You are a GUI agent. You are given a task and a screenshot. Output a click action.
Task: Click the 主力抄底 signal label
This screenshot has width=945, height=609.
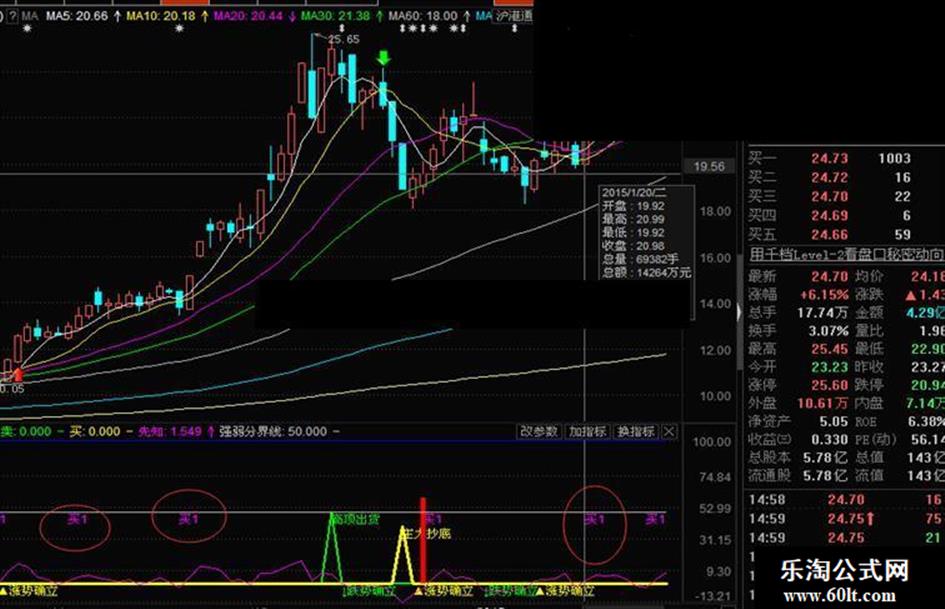(x=426, y=534)
